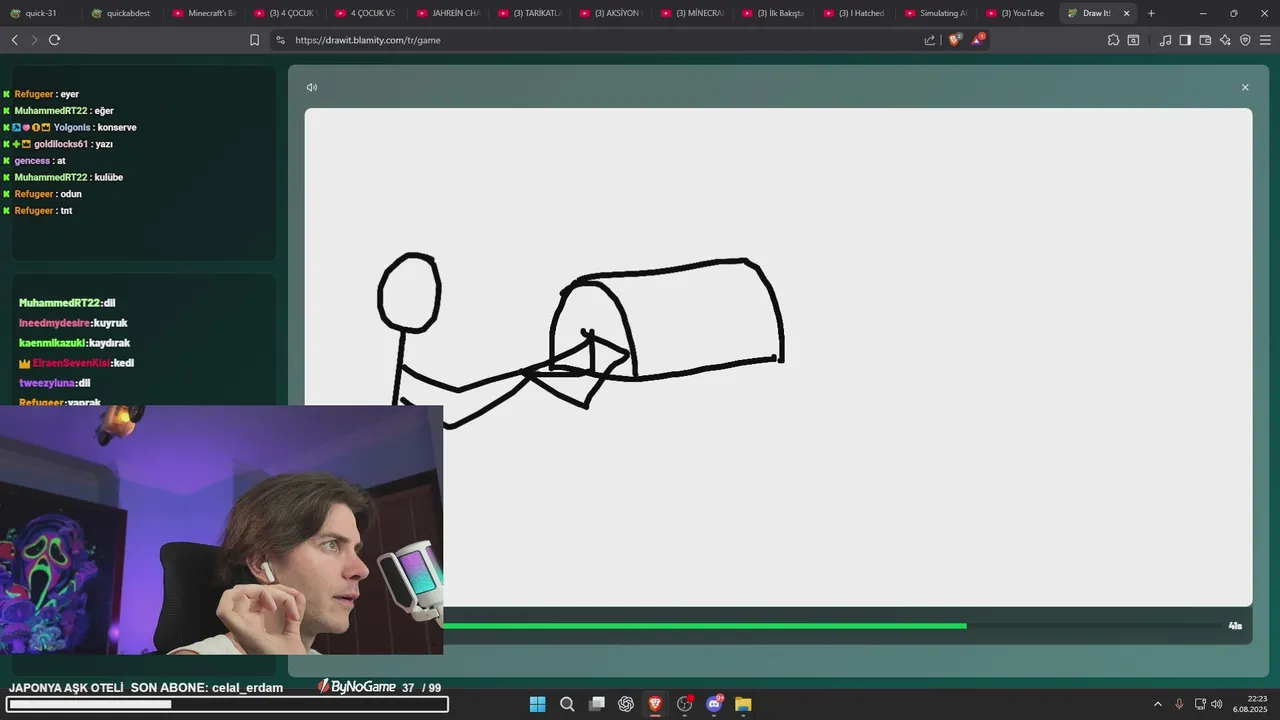This screenshot has height=720, width=1280.
Task: Open the browser hamburger menu
Action: tap(1265, 40)
